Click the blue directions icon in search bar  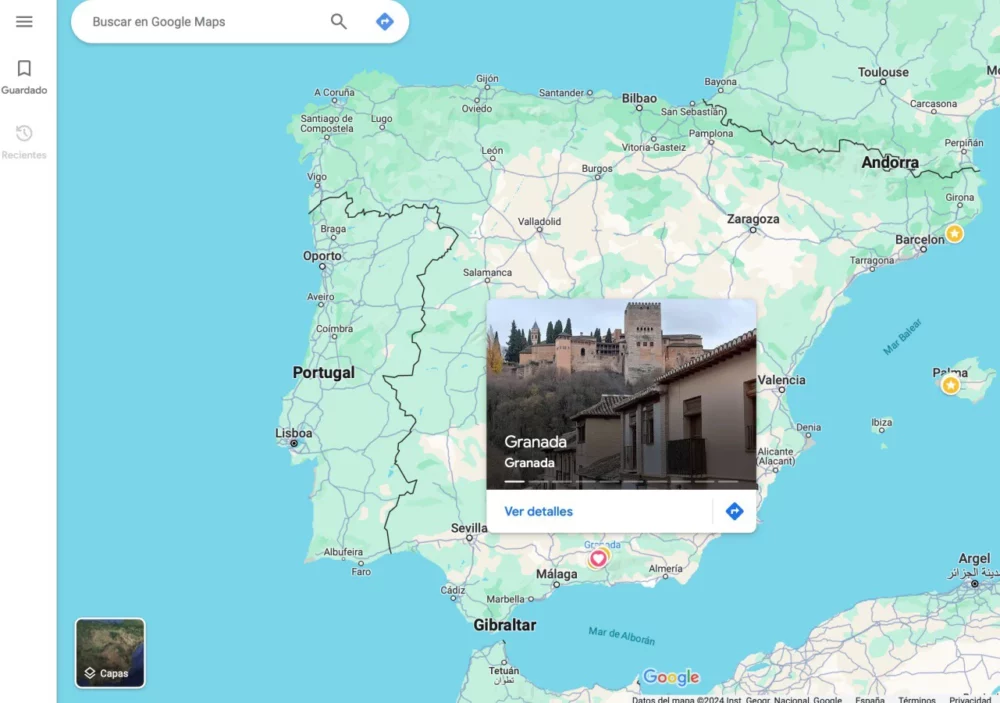385,22
